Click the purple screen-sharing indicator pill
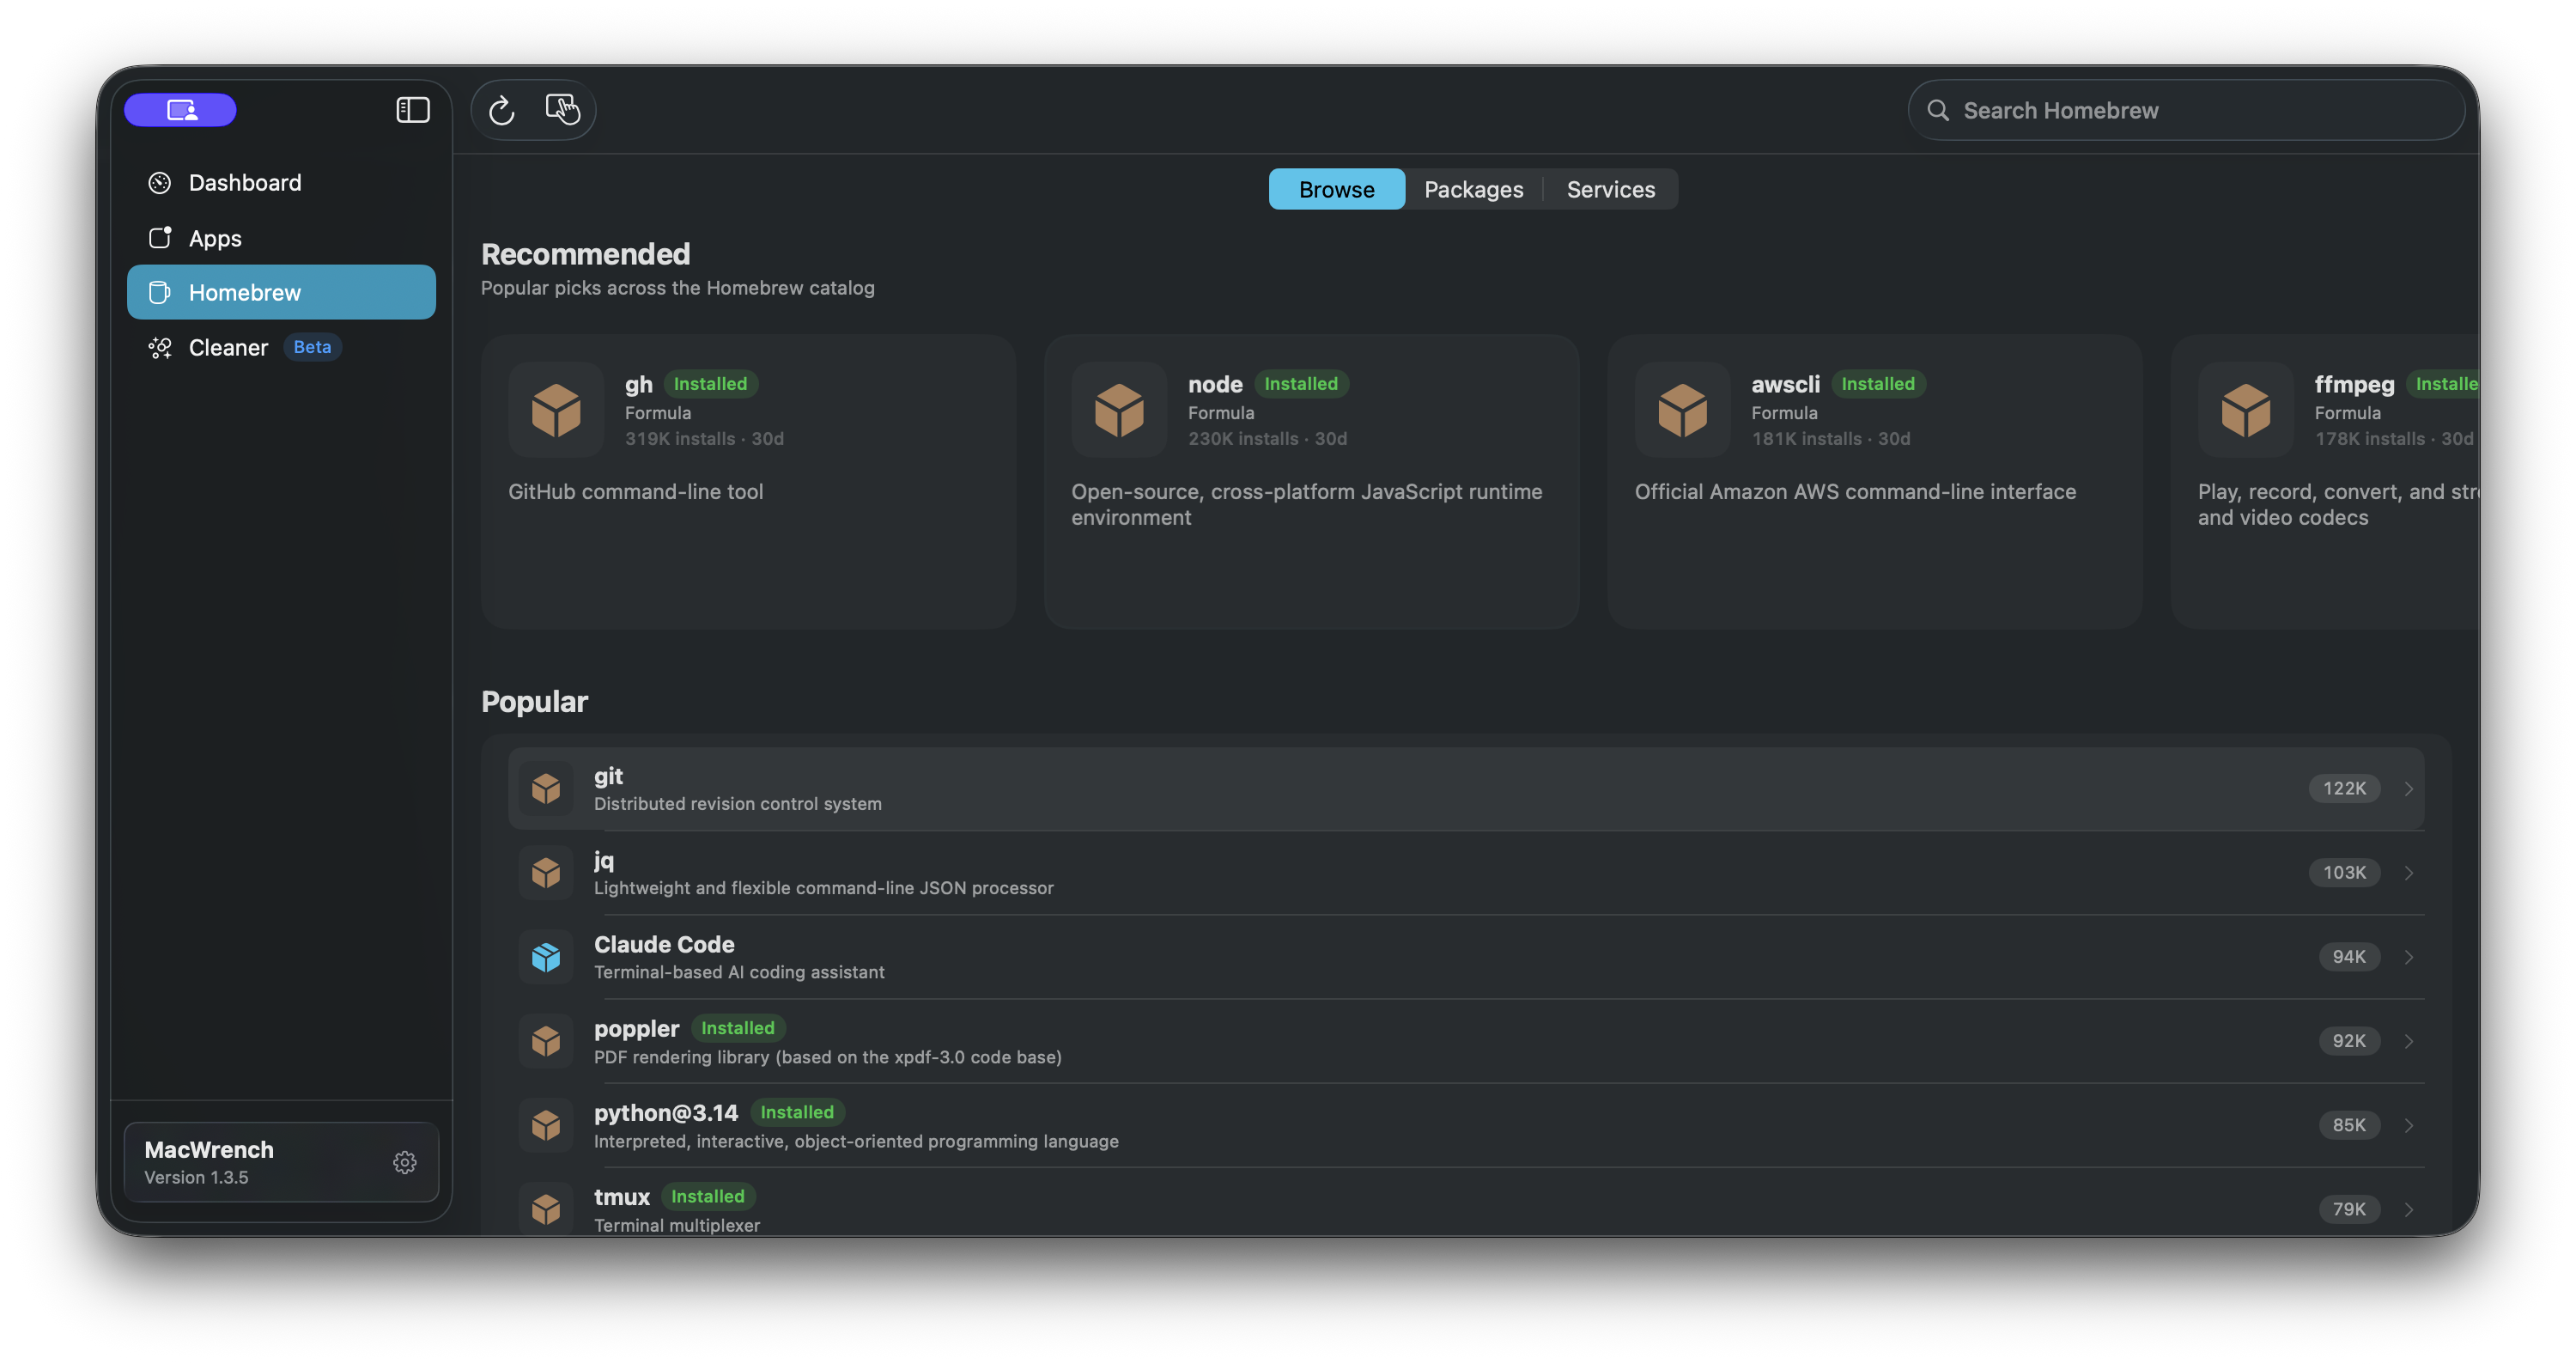 click(180, 110)
